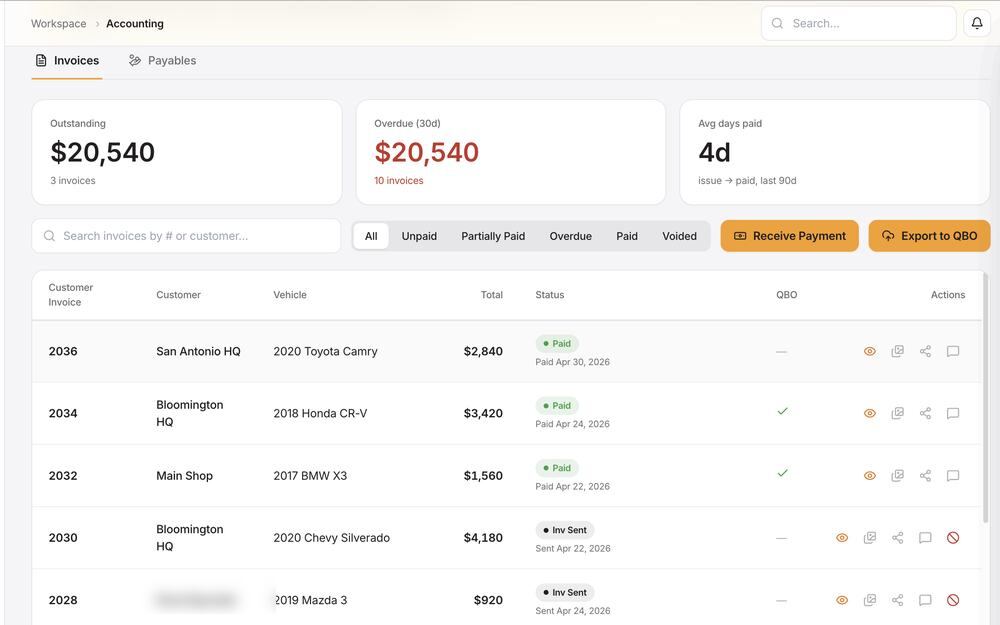Image resolution: width=1000 pixels, height=625 pixels.
Task: Click 2018 Honda CR-V vehicle
Action: click(320, 413)
